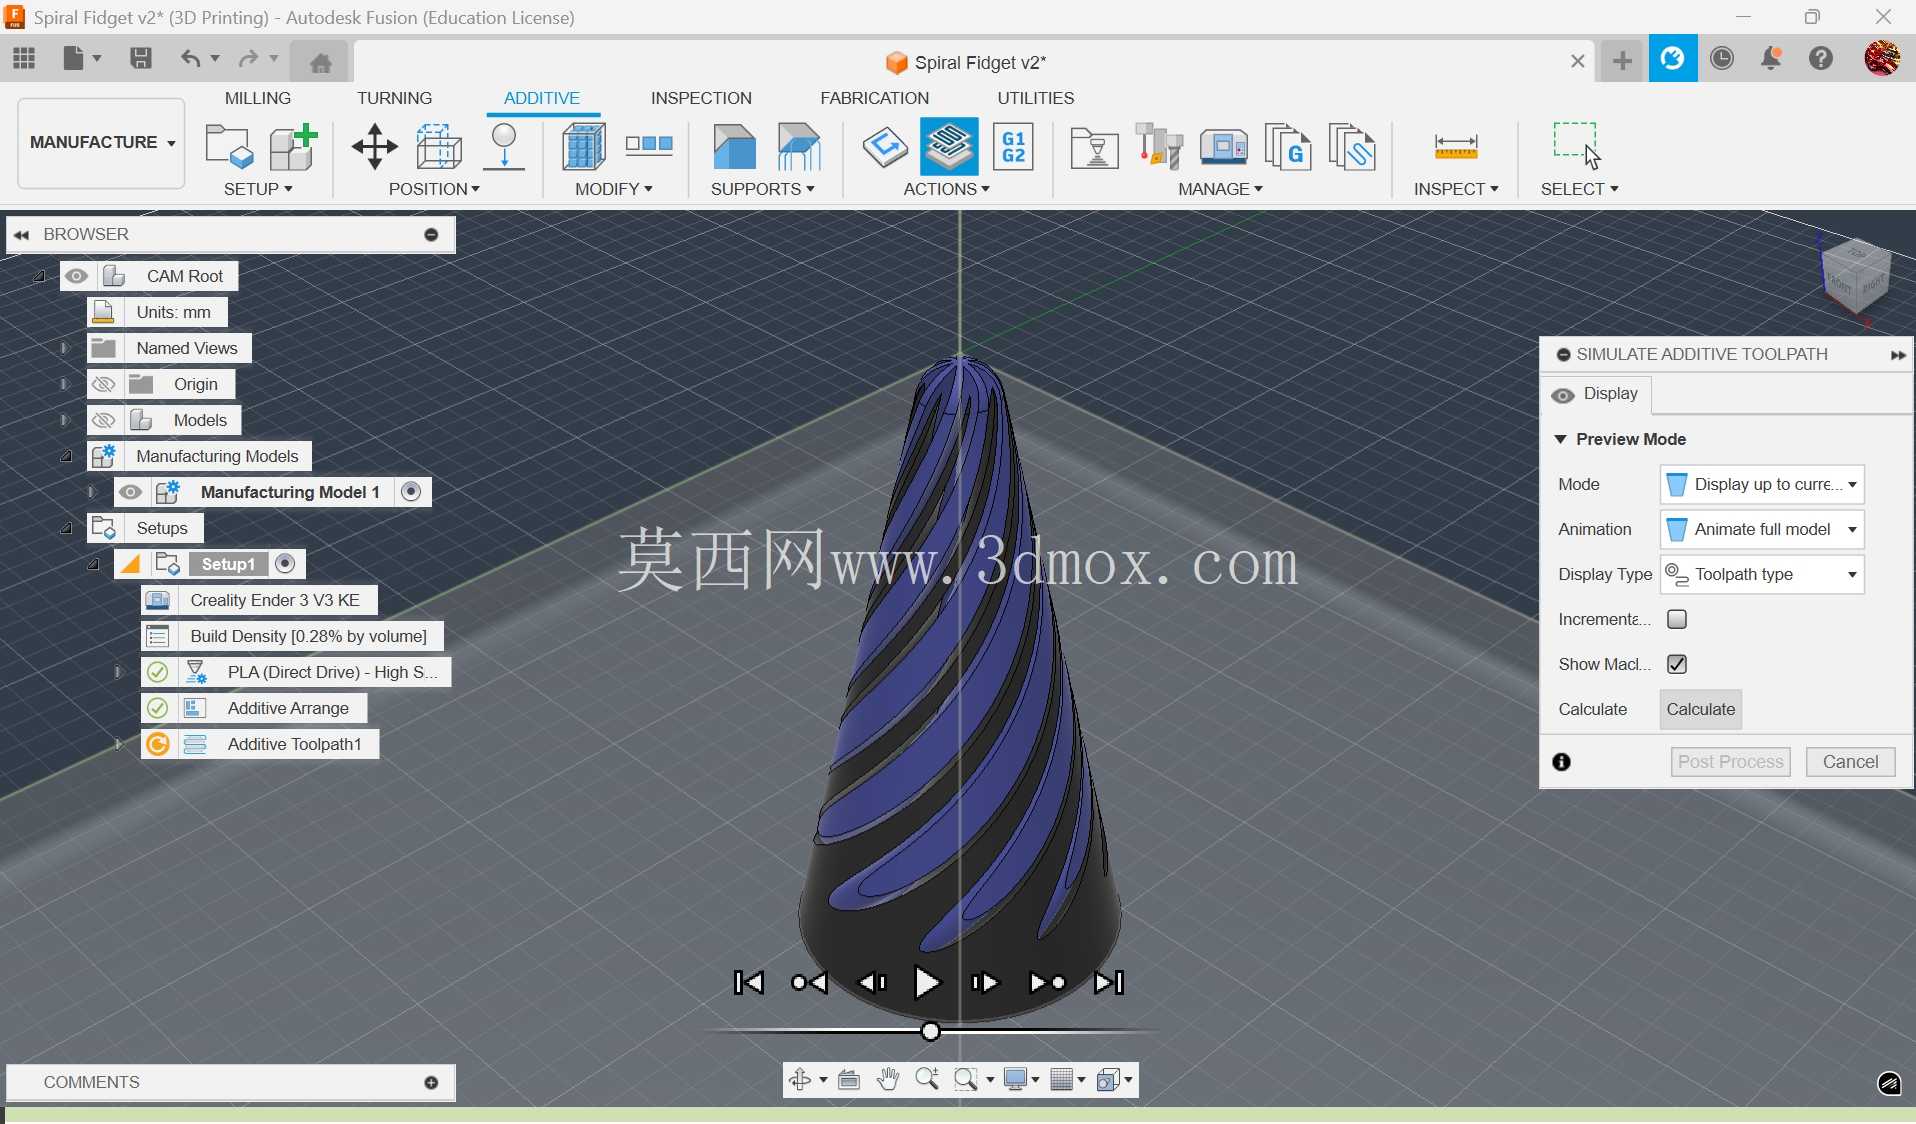This screenshot has height=1124, width=1916.
Task: Activate the Setup1 radio button
Action: (x=285, y=563)
